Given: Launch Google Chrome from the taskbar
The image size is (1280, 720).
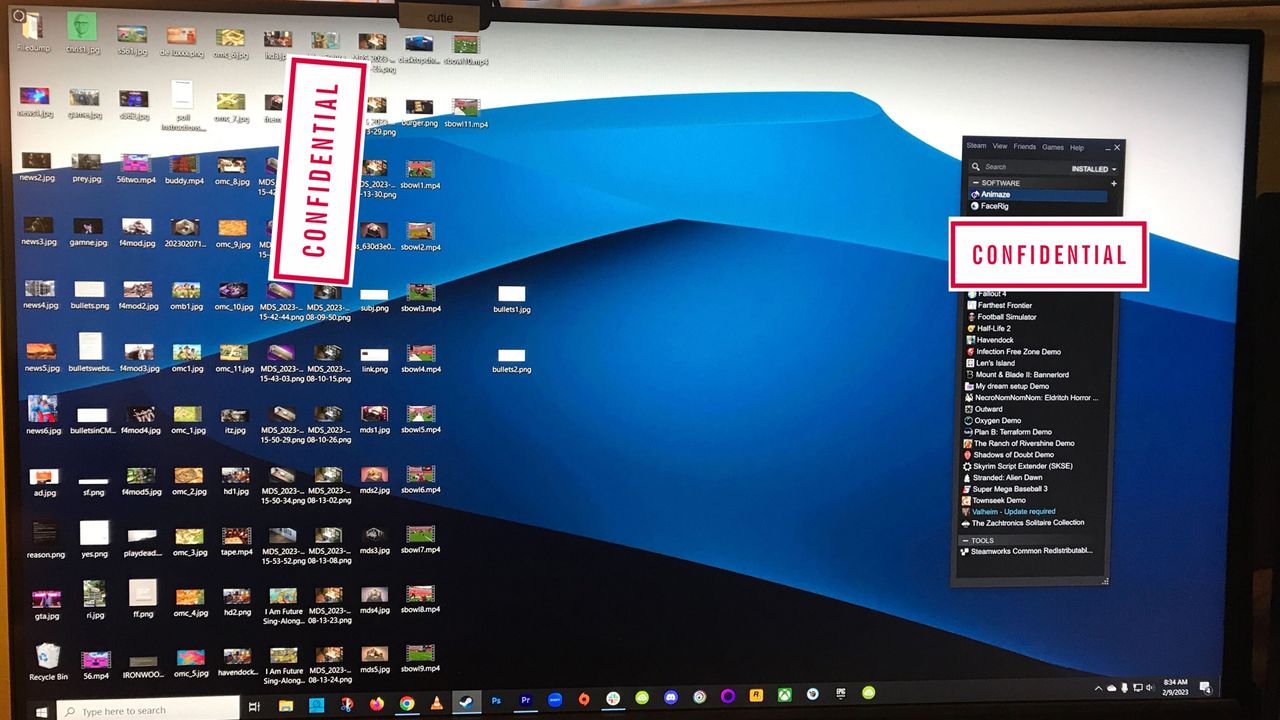Looking at the screenshot, I should tap(406, 704).
